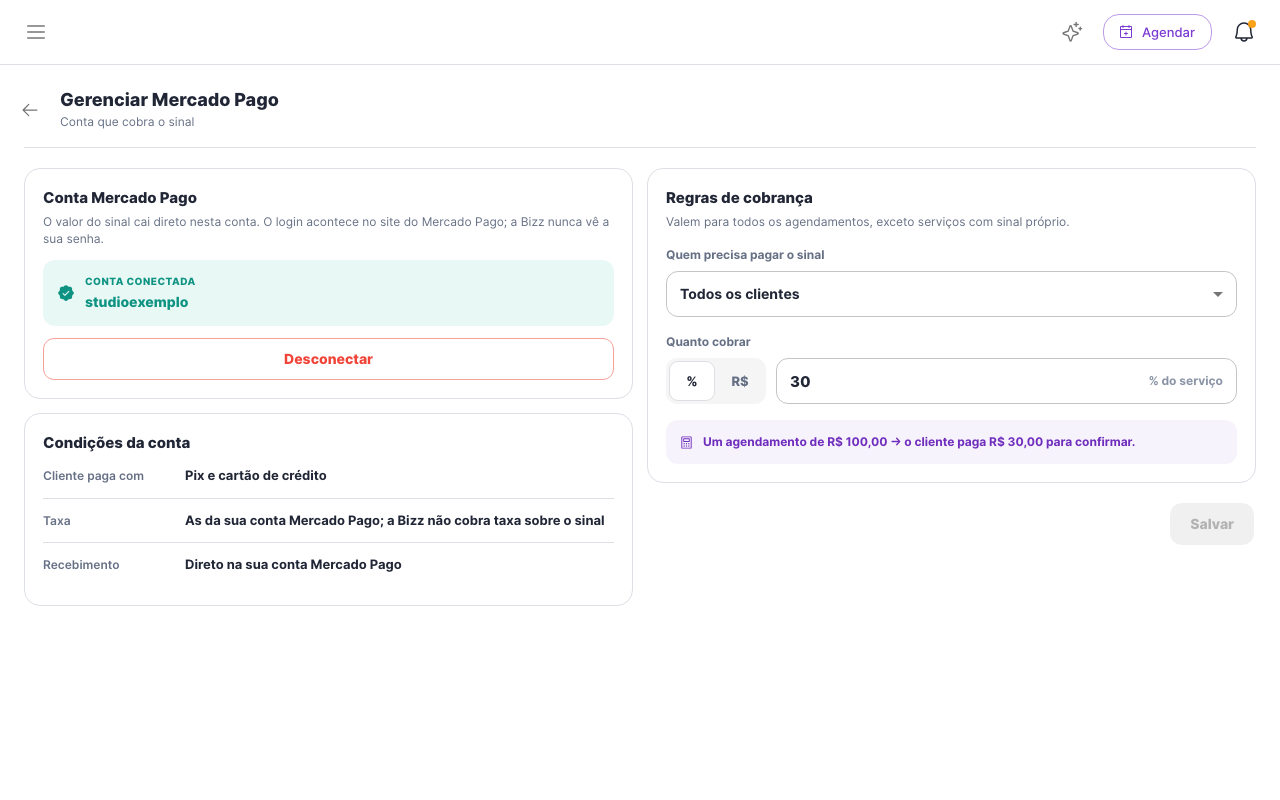The width and height of the screenshot is (1280, 800).
Task: Switch charge type to percentage (%)
Action: point(692,381)
